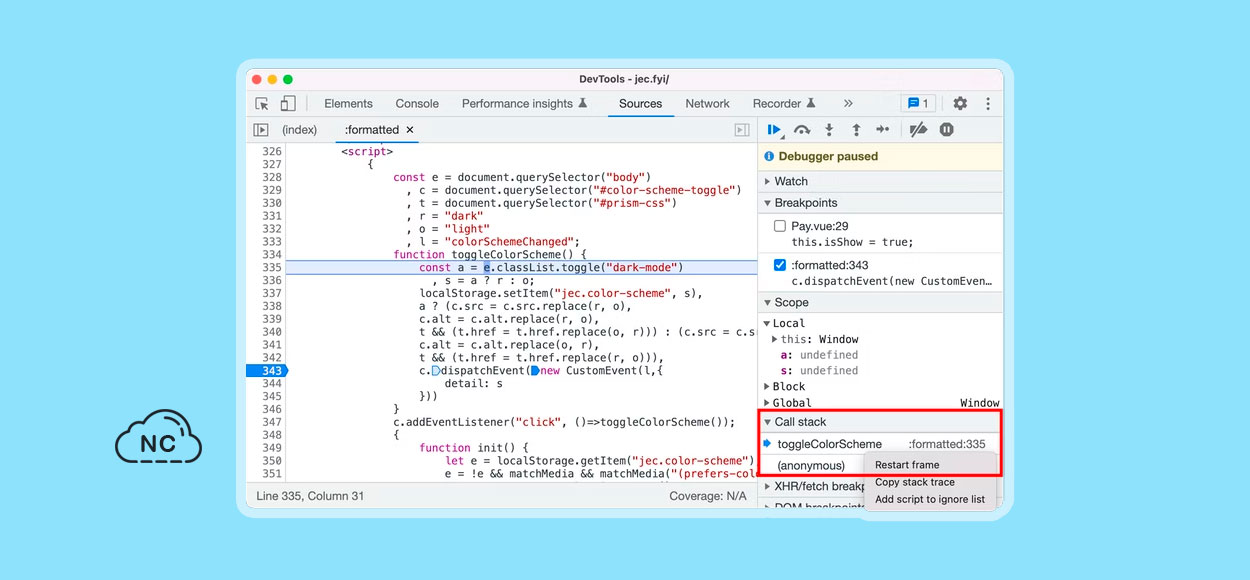Resume script execution
Viewport: 1250px width, 580px height.
[774, 130]
